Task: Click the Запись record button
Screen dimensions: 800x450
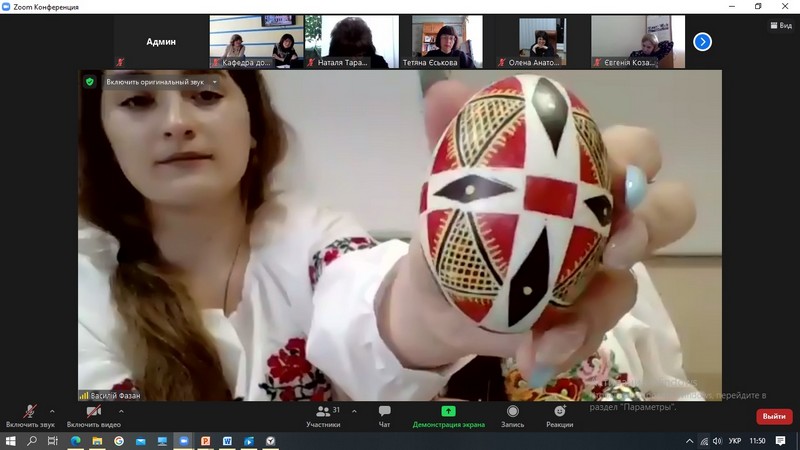Action: (512, 416)
